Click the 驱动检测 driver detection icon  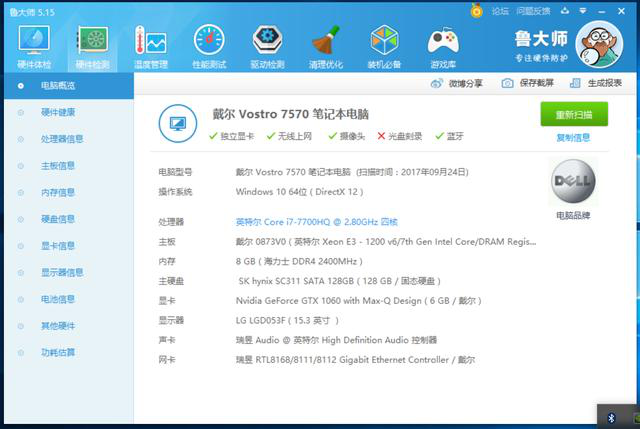click(x=267, y=42)
